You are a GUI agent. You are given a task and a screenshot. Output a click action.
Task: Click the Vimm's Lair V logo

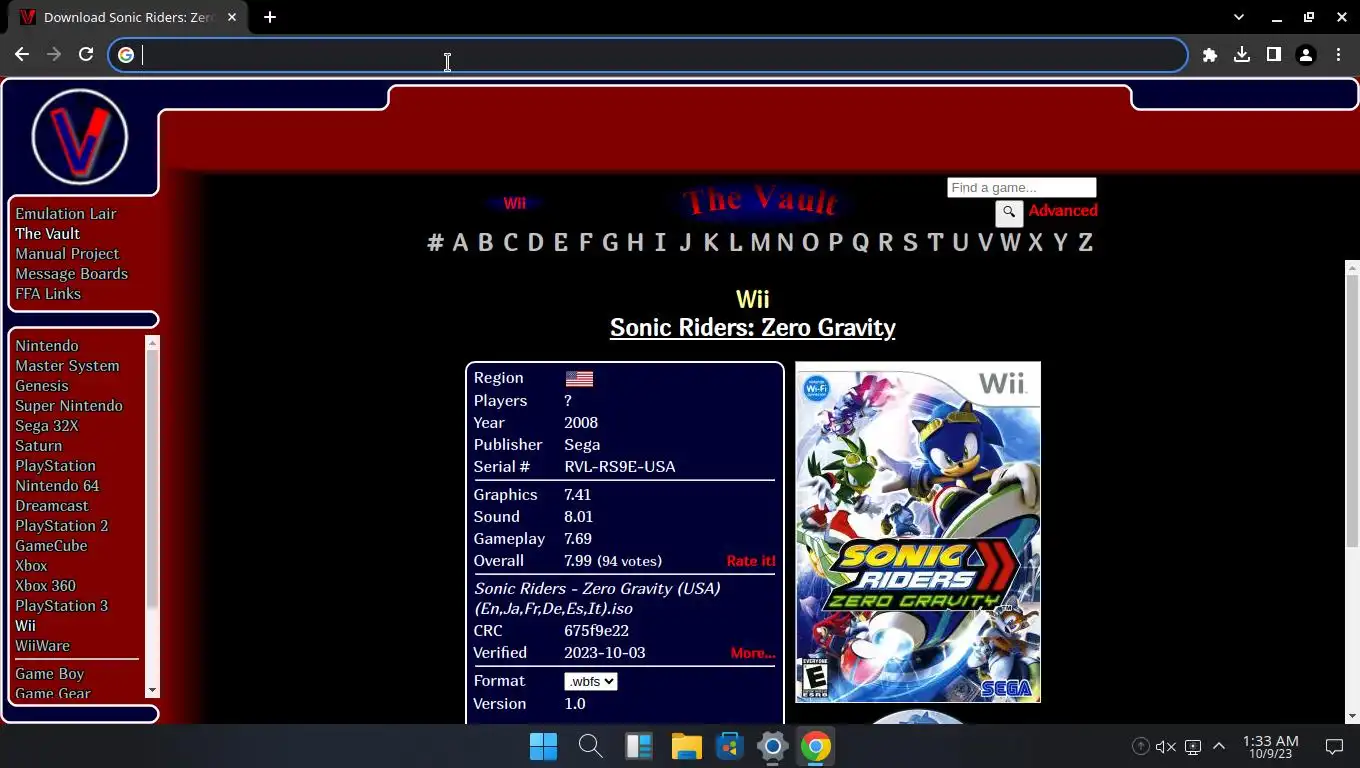[x=79, y=137]
